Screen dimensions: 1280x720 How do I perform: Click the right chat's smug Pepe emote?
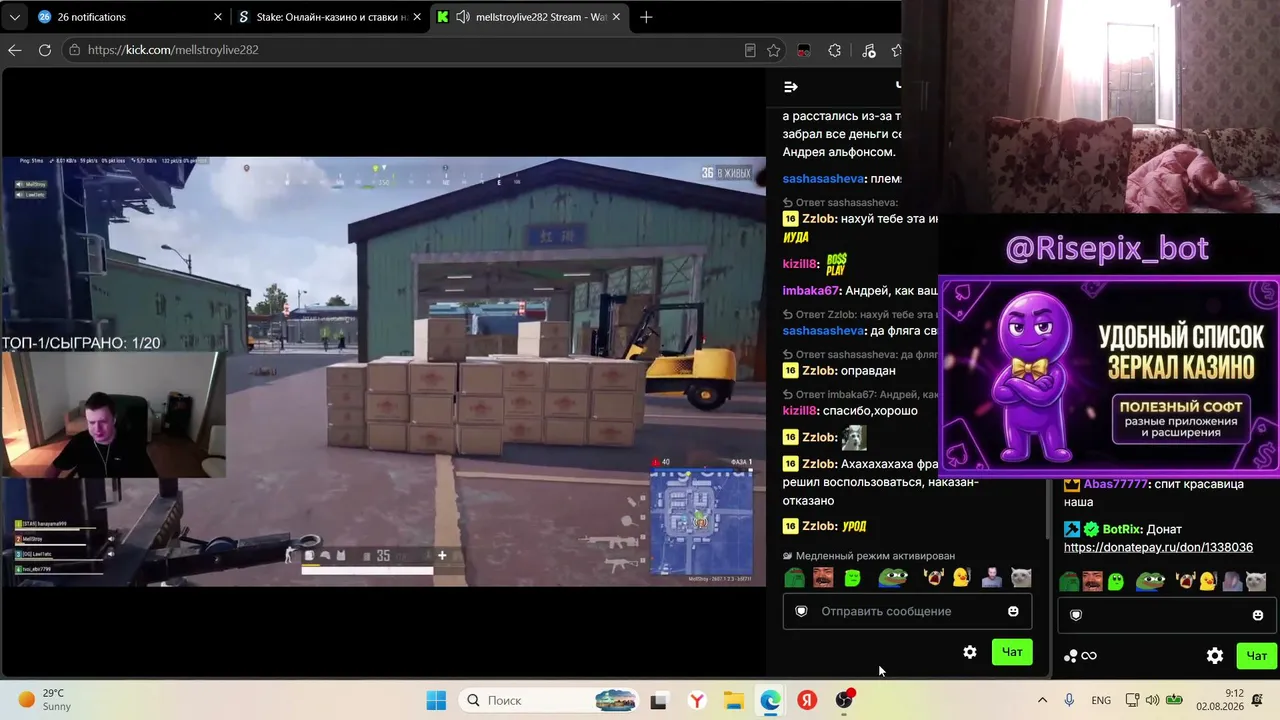click(x=1150, y=581)
